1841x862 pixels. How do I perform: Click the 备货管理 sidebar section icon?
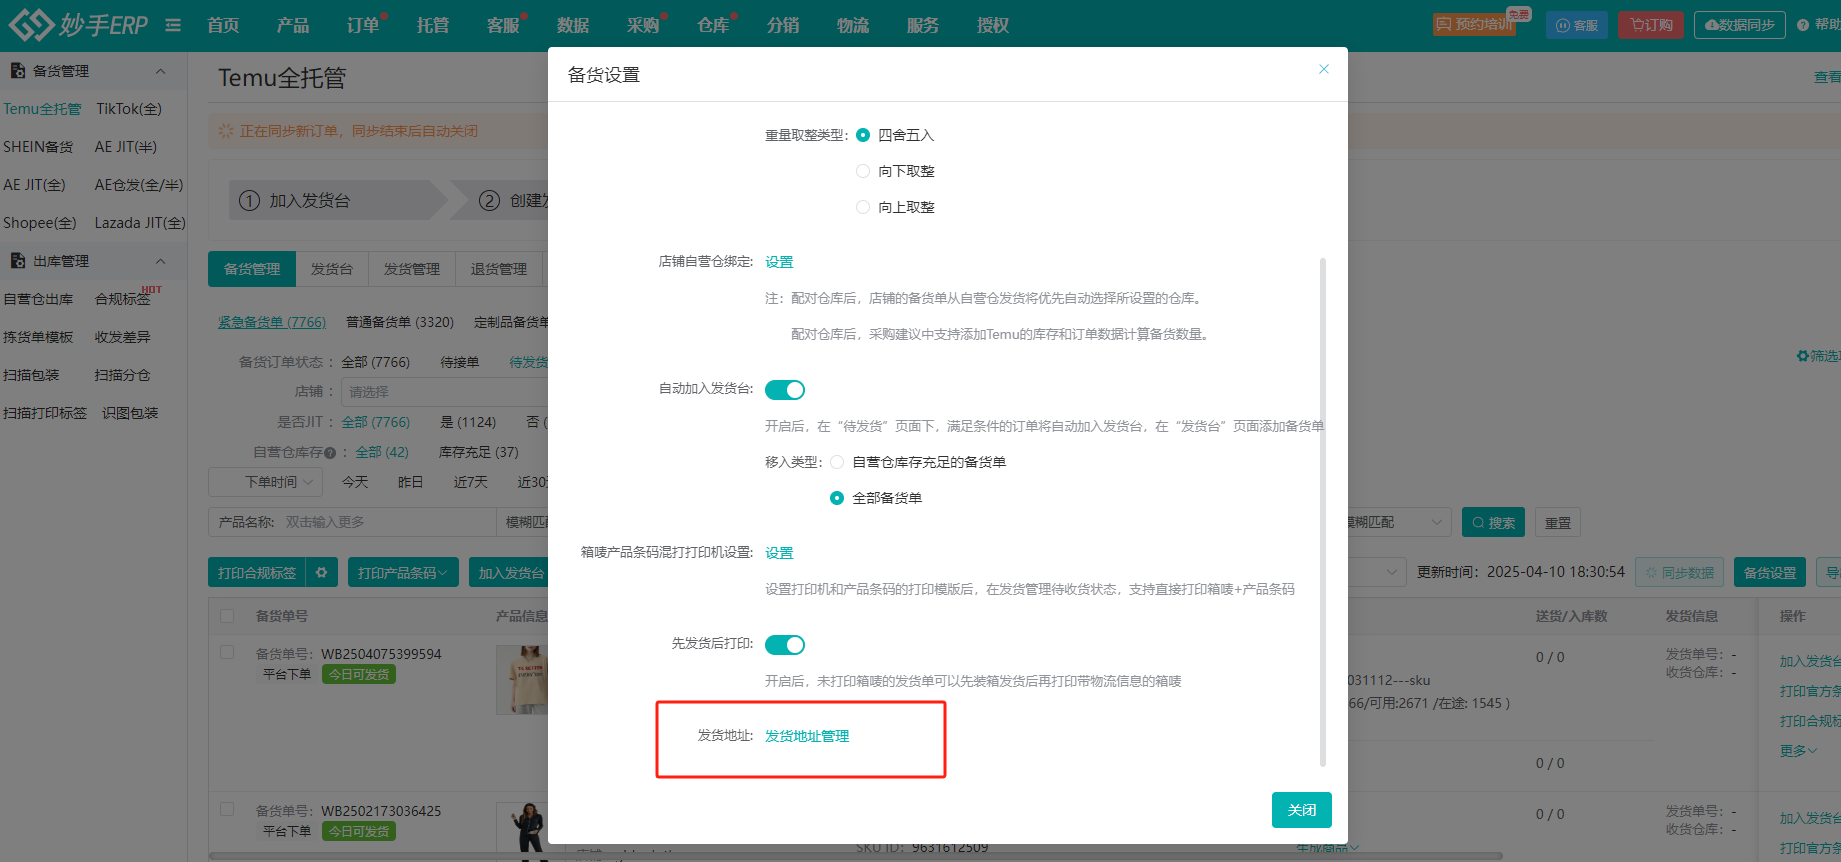coord(18,71)
